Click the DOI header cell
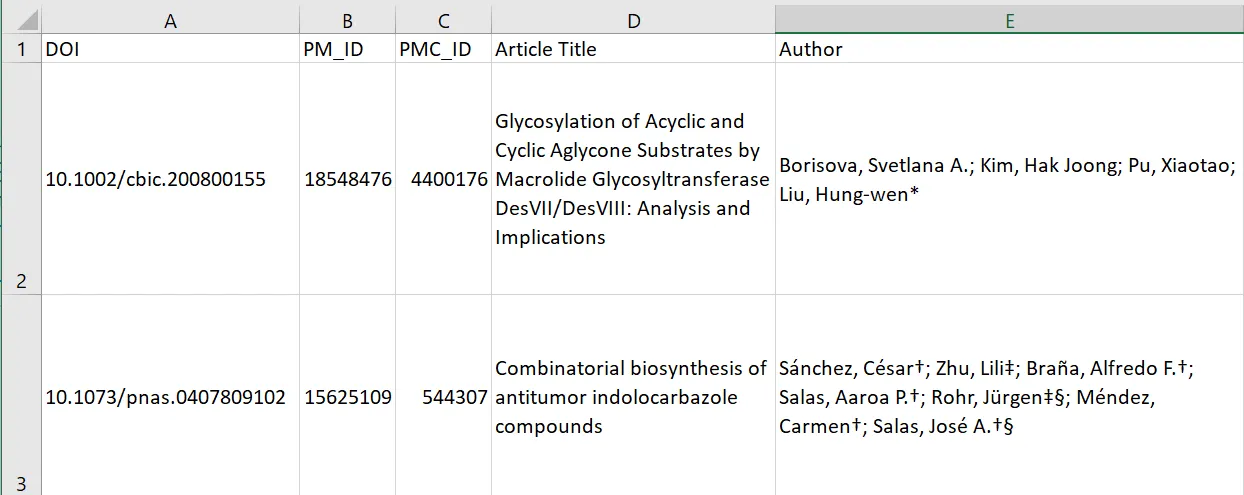The image size is (1244, 495). [170, 49]
